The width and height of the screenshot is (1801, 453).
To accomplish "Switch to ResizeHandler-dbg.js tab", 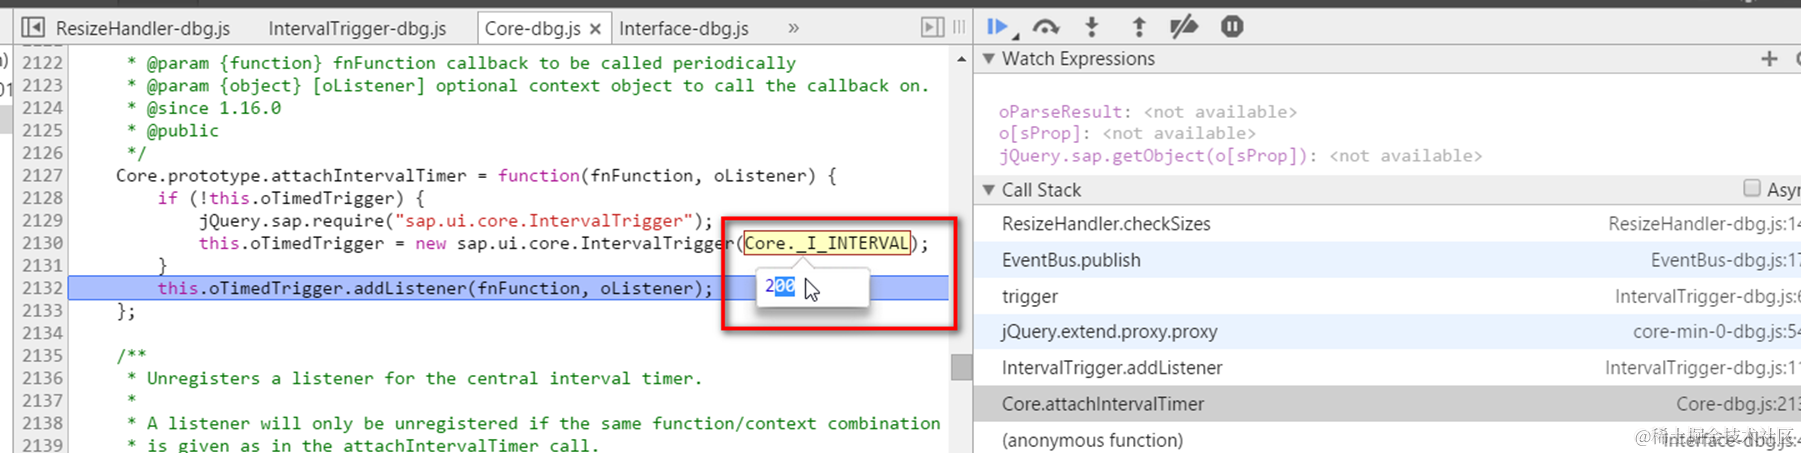I will point(143,28).
